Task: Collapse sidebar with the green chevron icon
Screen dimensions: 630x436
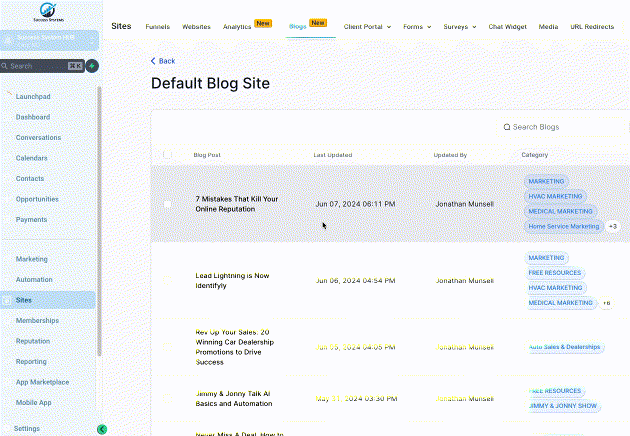Action: [x=102, y=429]
